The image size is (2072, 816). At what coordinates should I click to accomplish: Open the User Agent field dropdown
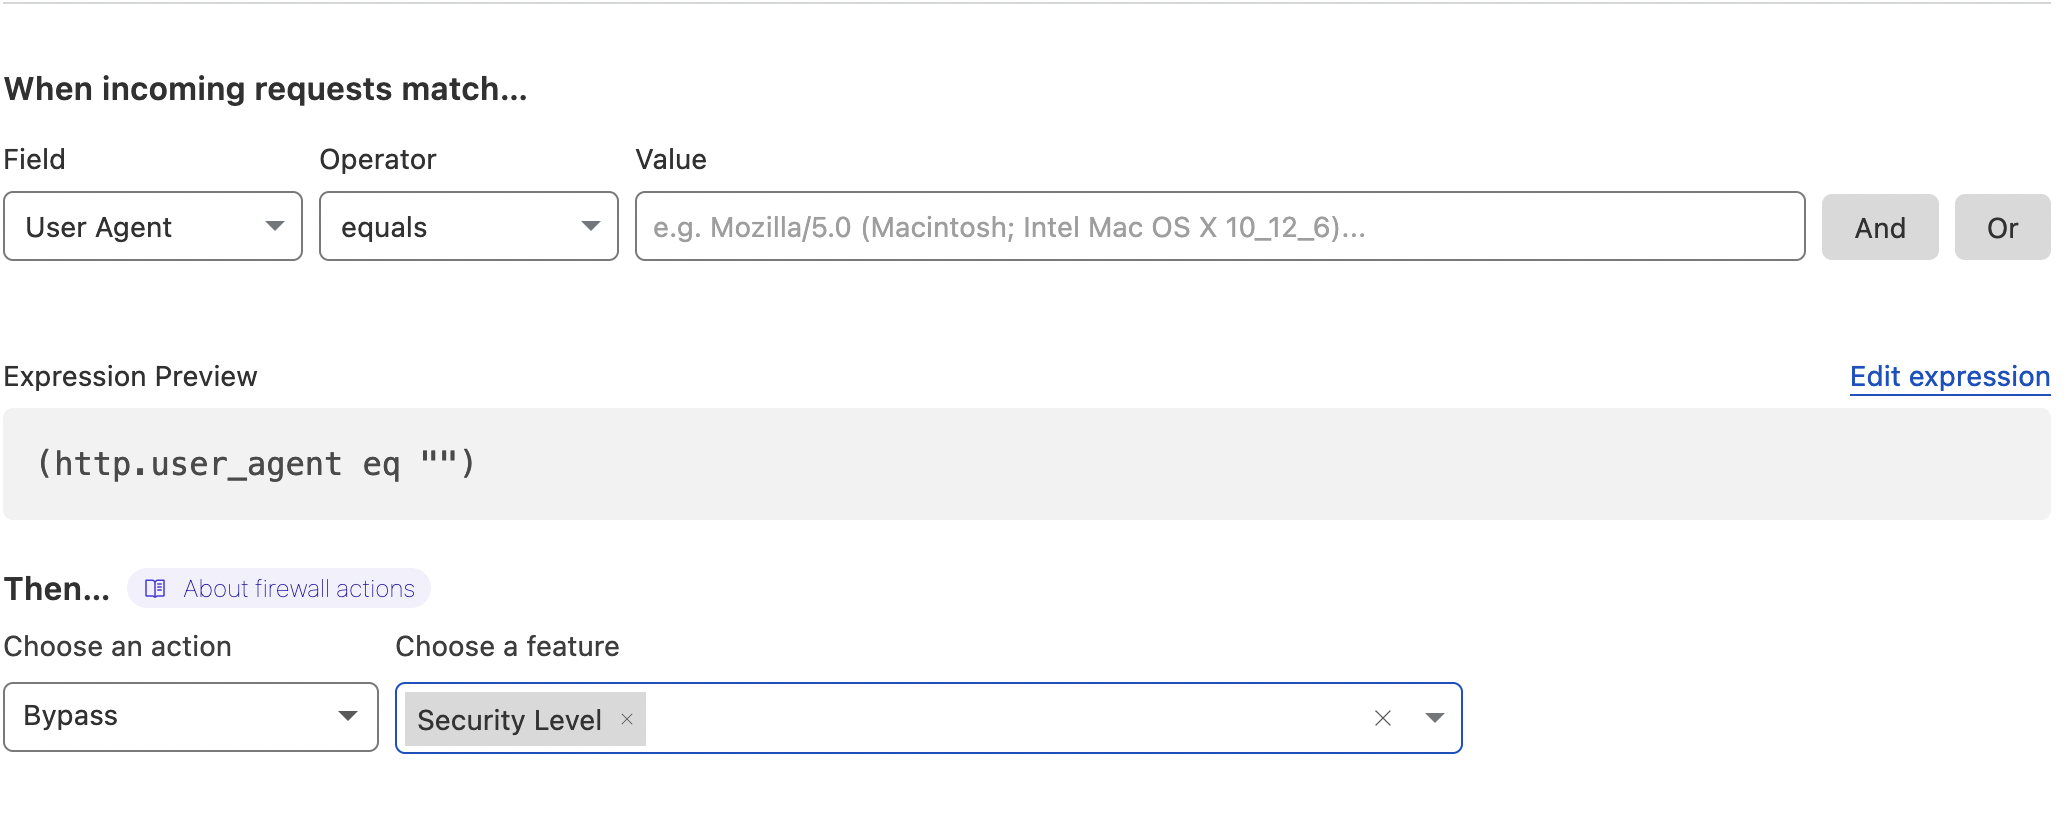click(x=152, y=227)
